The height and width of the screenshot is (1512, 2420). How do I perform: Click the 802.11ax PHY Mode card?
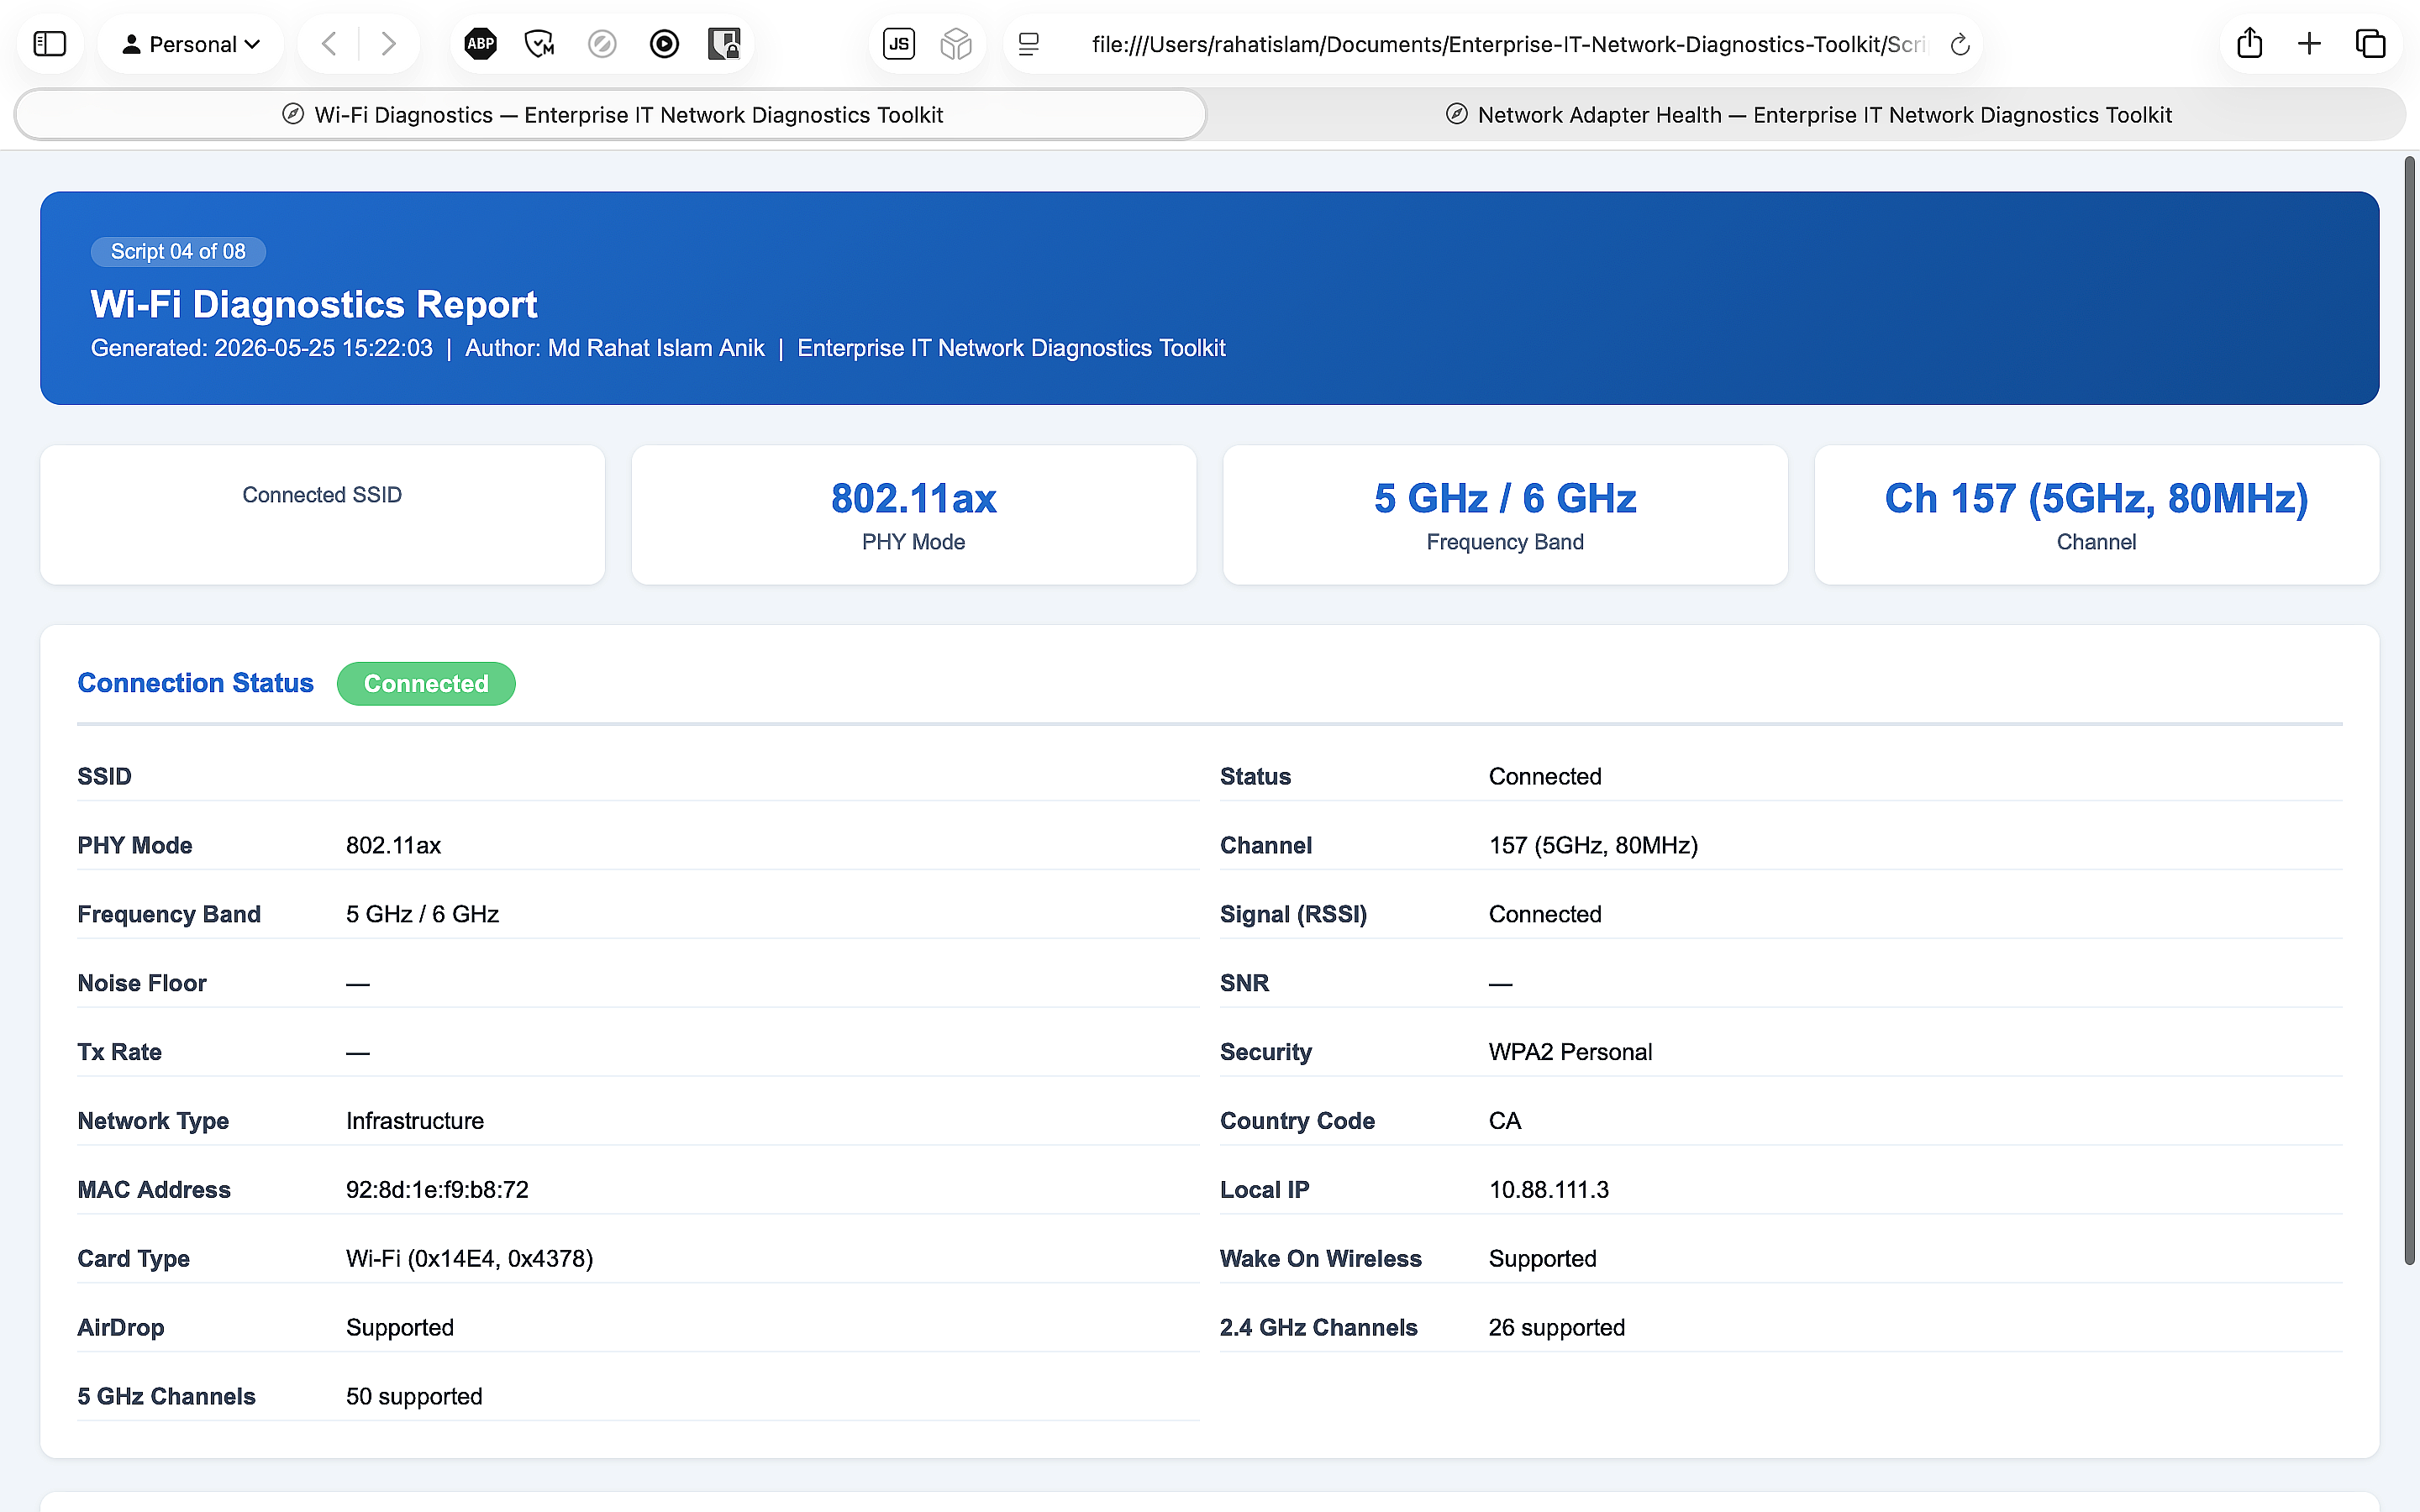tap(914, 514)
